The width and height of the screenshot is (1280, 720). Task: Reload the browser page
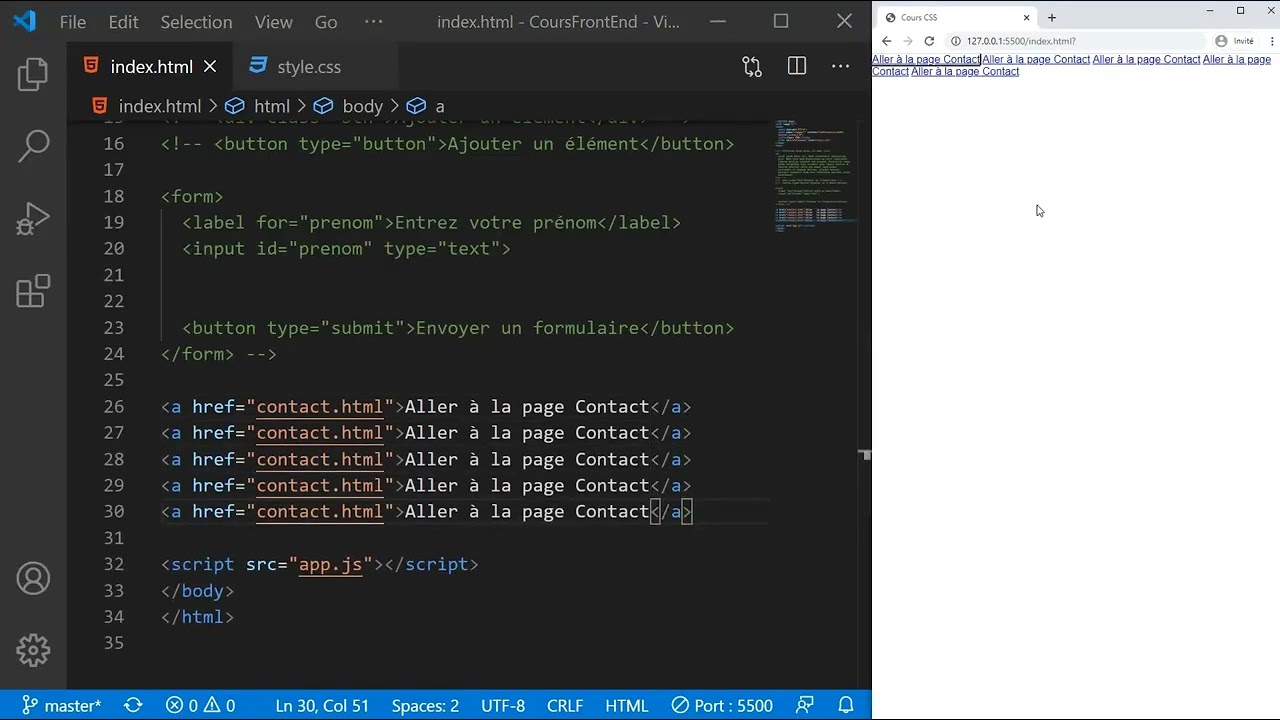[929, 41]
